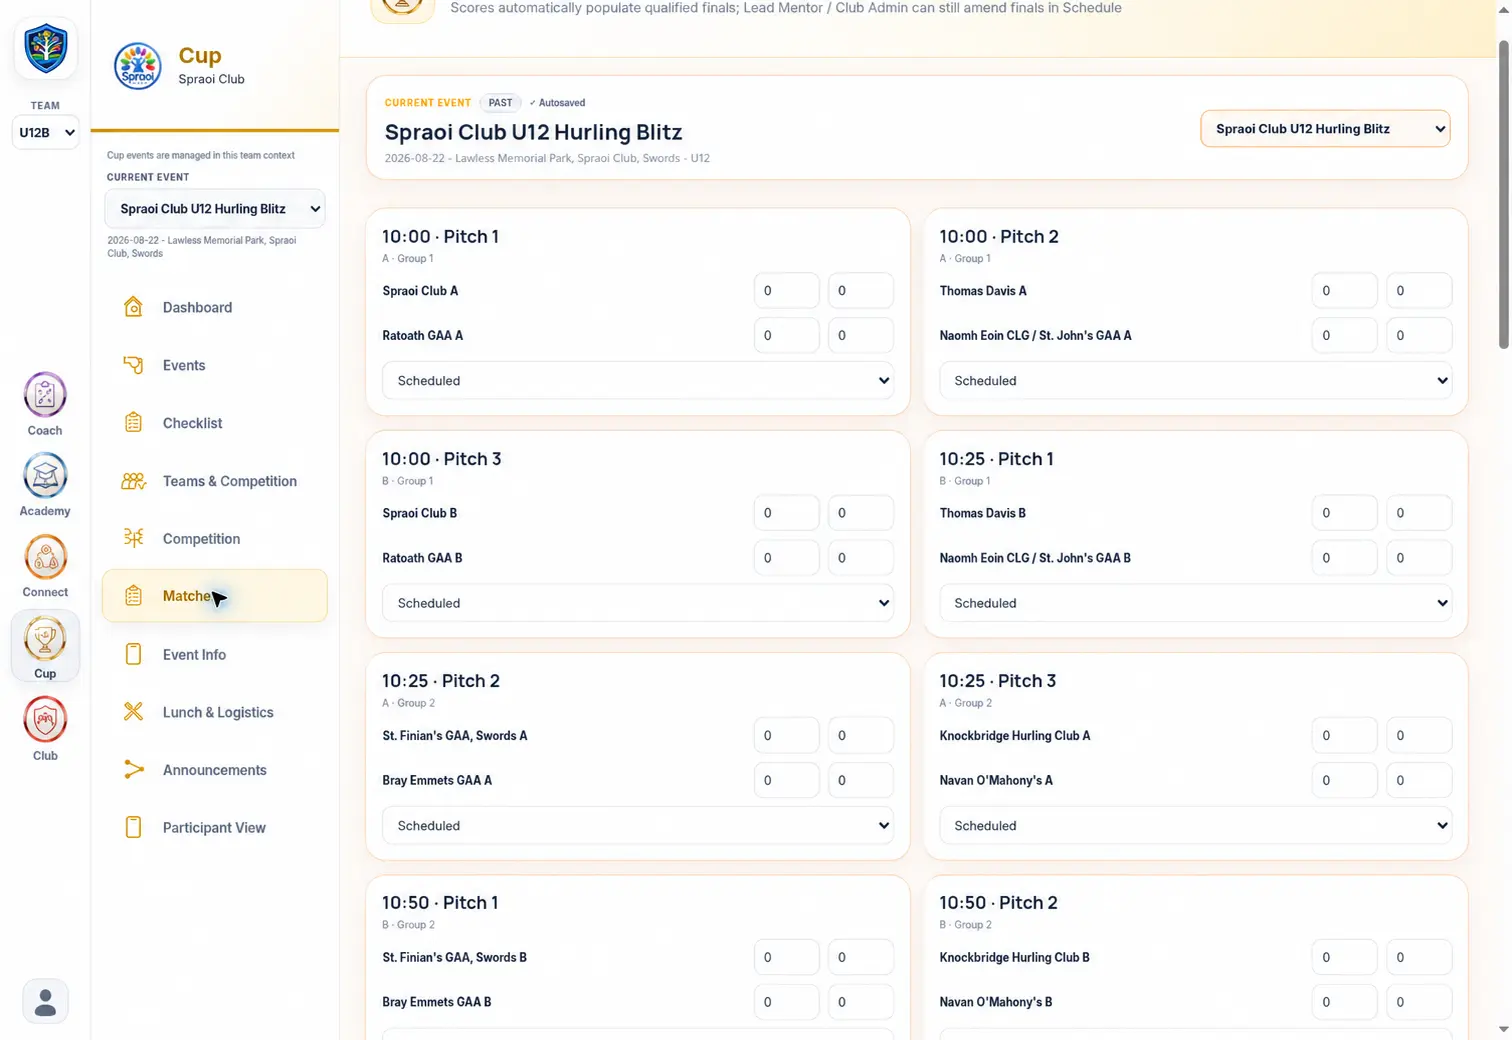Click the "Spraoi Club U12 Hurling Blitz" heading
1512x1040 pixels.
coord(533,132)
